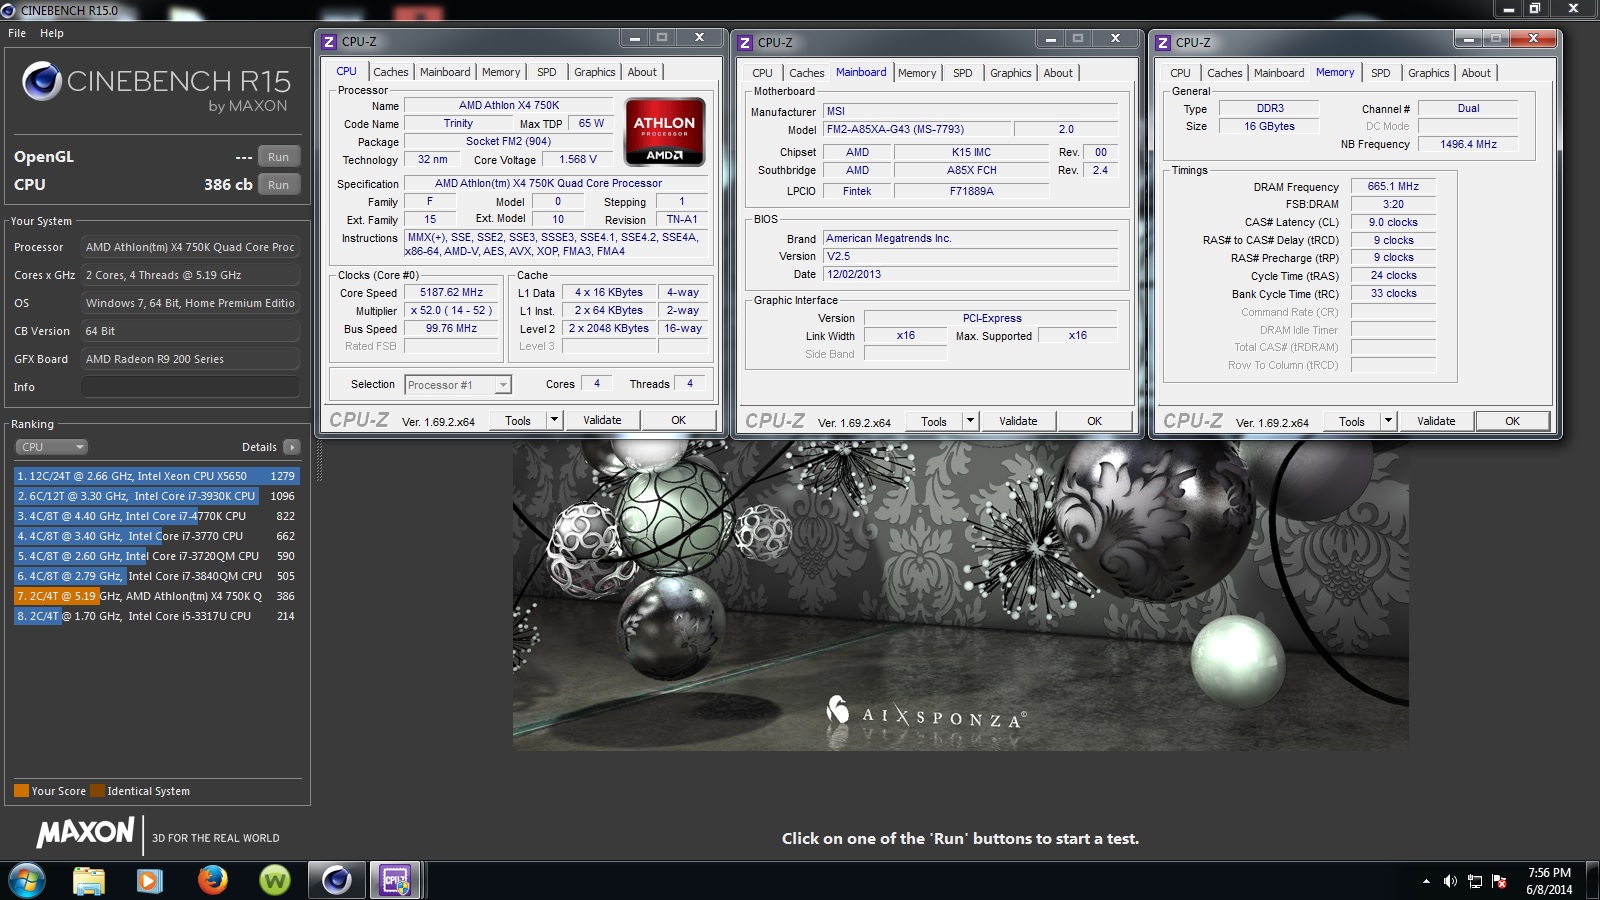Viewport: 1600px width, 900px height.
Task: Expand Tools dropdown arrow in Mainboard window
Action: [x=970, y=421]
